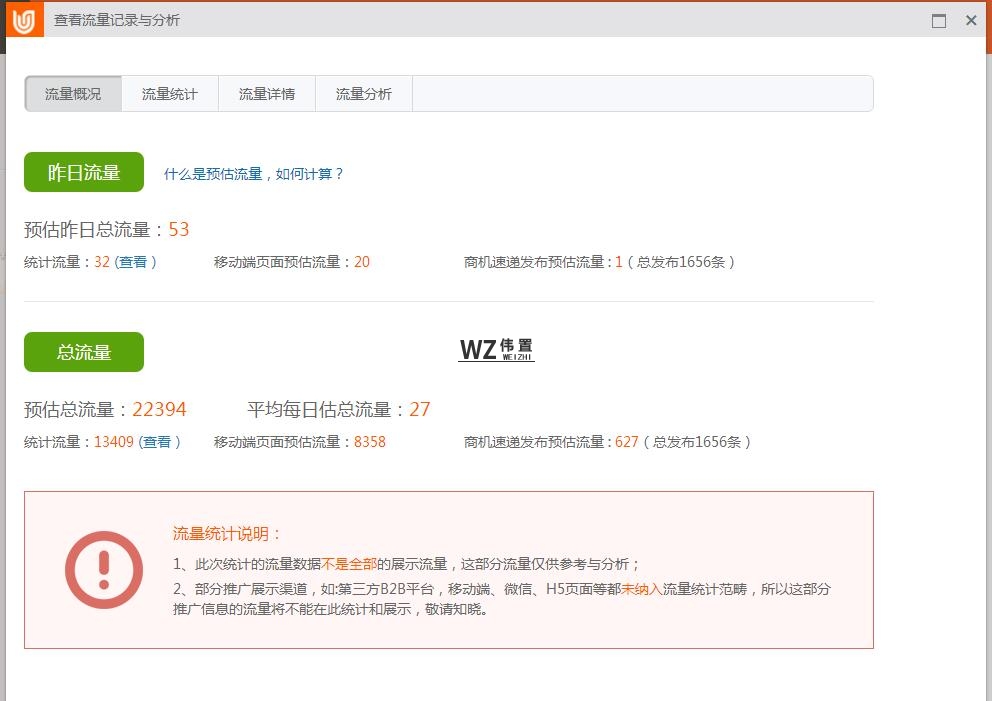Select the 流量详情 tab

pyautogui.click(x=266, y=94)
